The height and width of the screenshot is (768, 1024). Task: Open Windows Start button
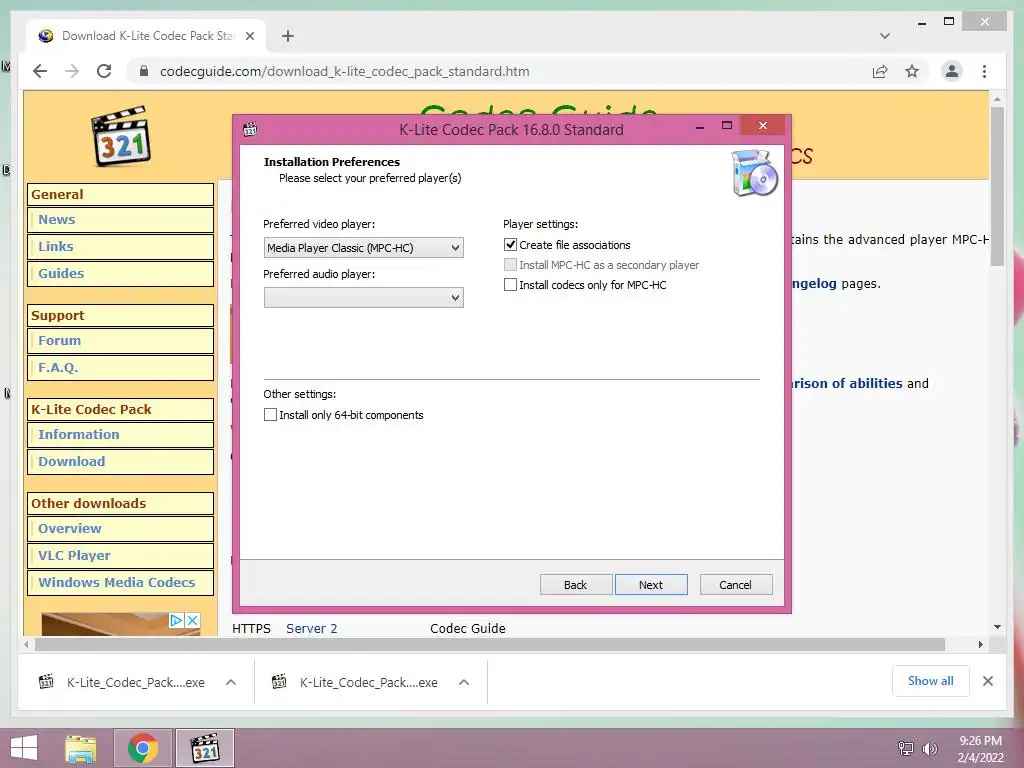[24, 748]
